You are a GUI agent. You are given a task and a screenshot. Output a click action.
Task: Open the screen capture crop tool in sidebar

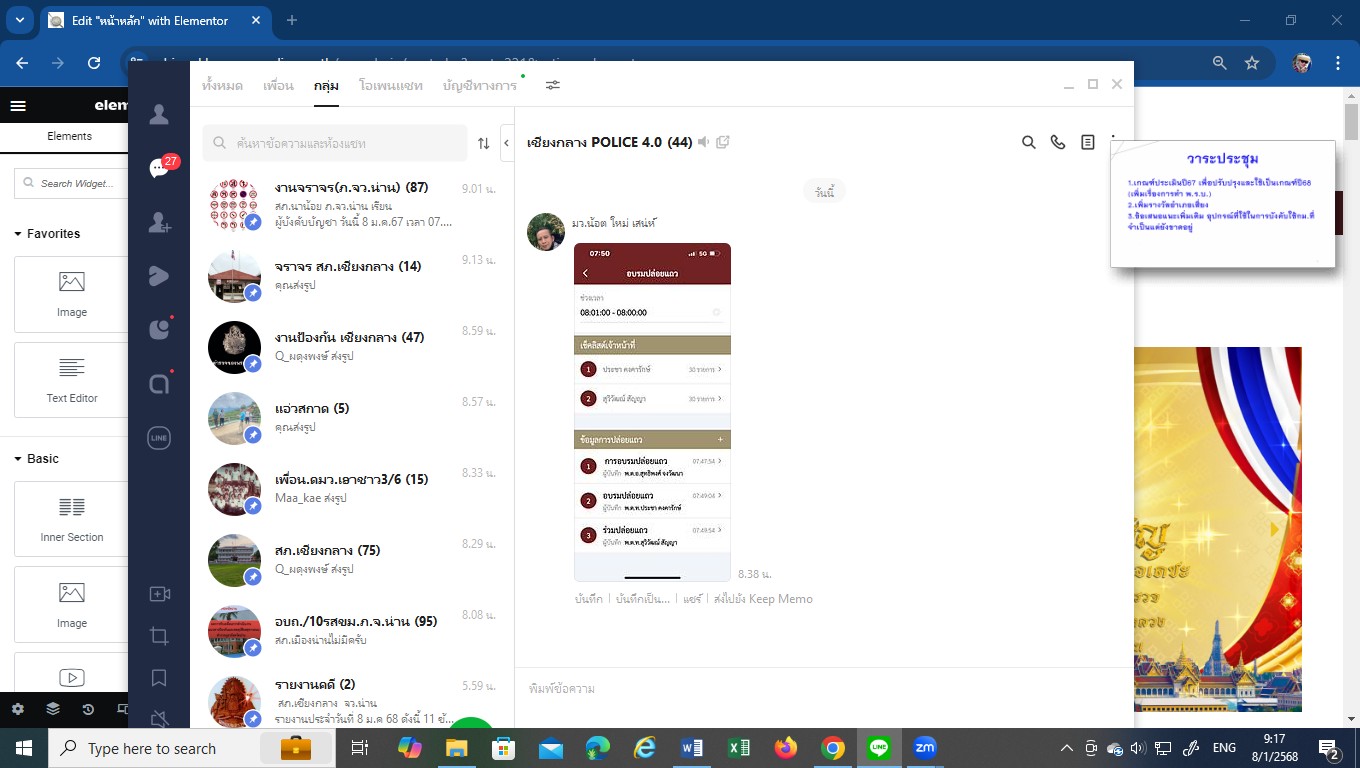pos(159,636)
